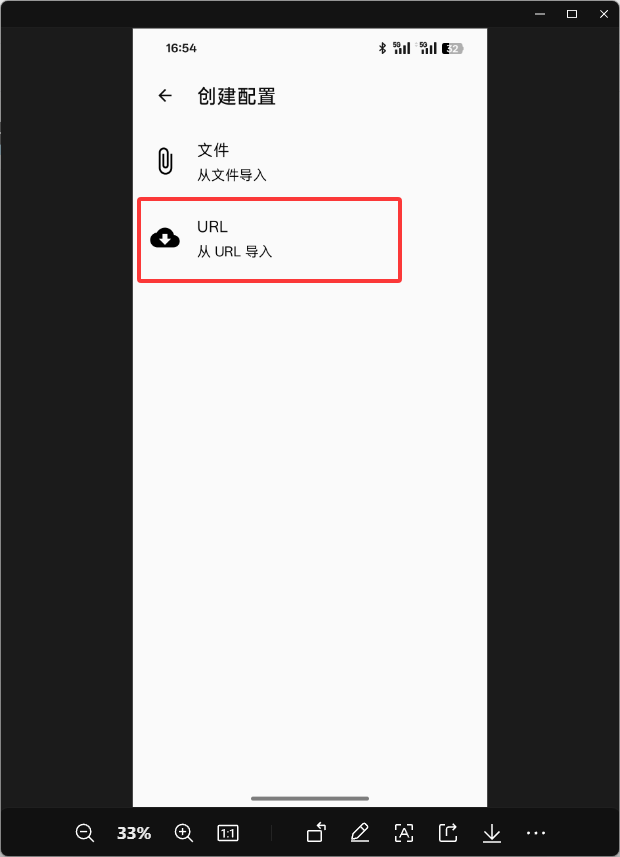
Task: Zoom out with the minus magnifier
Action: coord(85,833)
